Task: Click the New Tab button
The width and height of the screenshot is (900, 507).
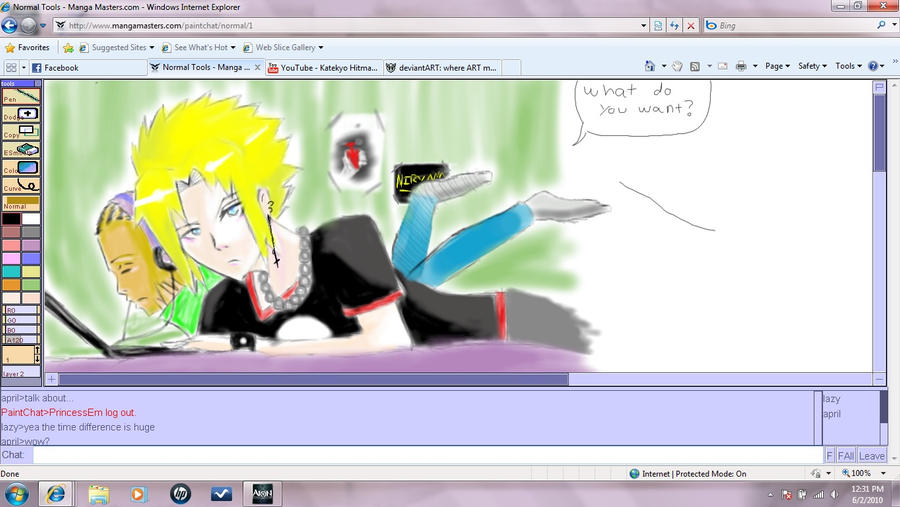Action: 511,68
